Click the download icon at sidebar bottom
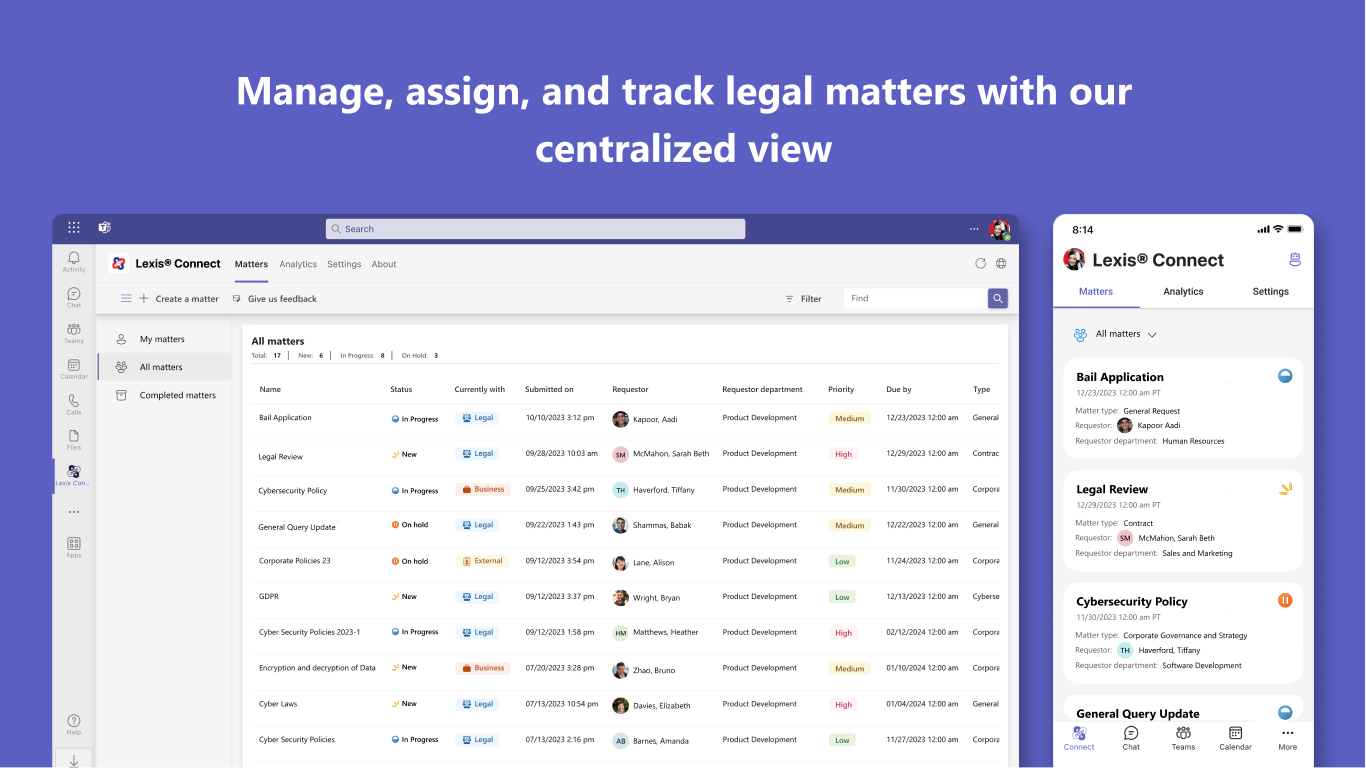The width and height of the screenshot is (1366, 768). pyautogui.click(x=74, y=760)
